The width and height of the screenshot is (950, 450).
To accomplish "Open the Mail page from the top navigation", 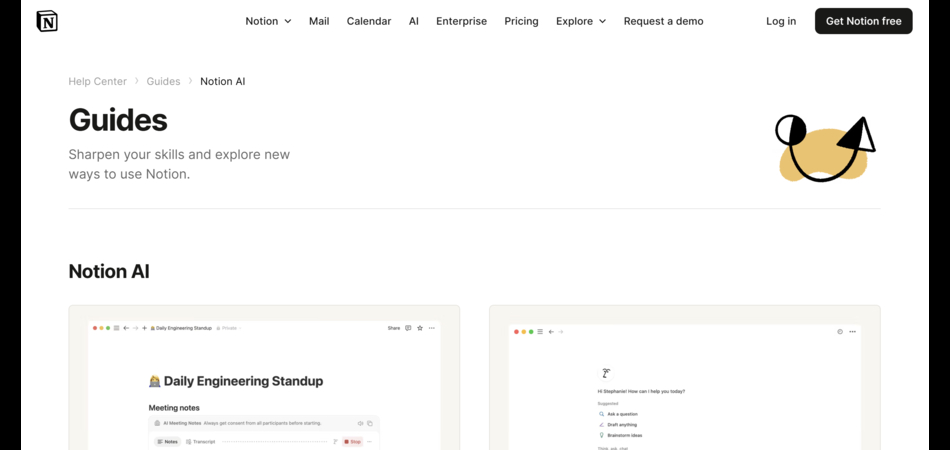I will 319,21.
